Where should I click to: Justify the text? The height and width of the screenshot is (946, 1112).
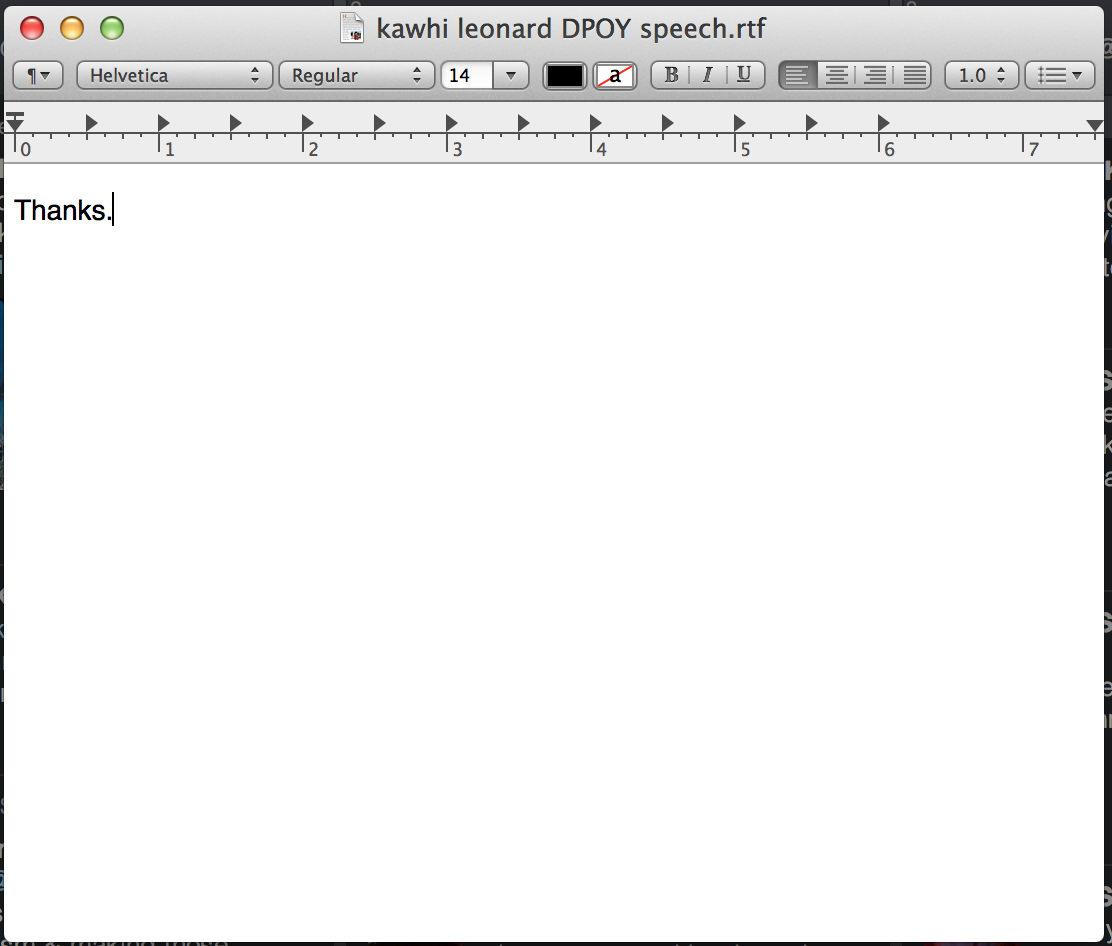tap(913, 75)
